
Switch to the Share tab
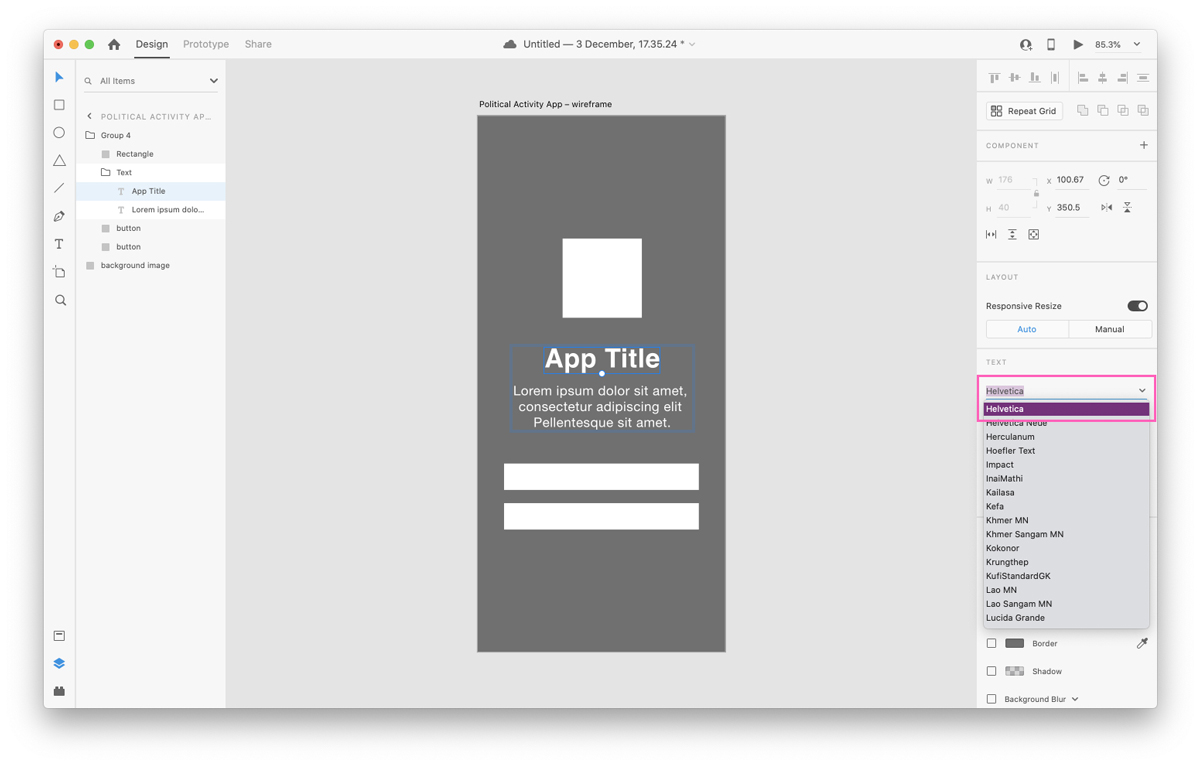(x=258, y=44)
